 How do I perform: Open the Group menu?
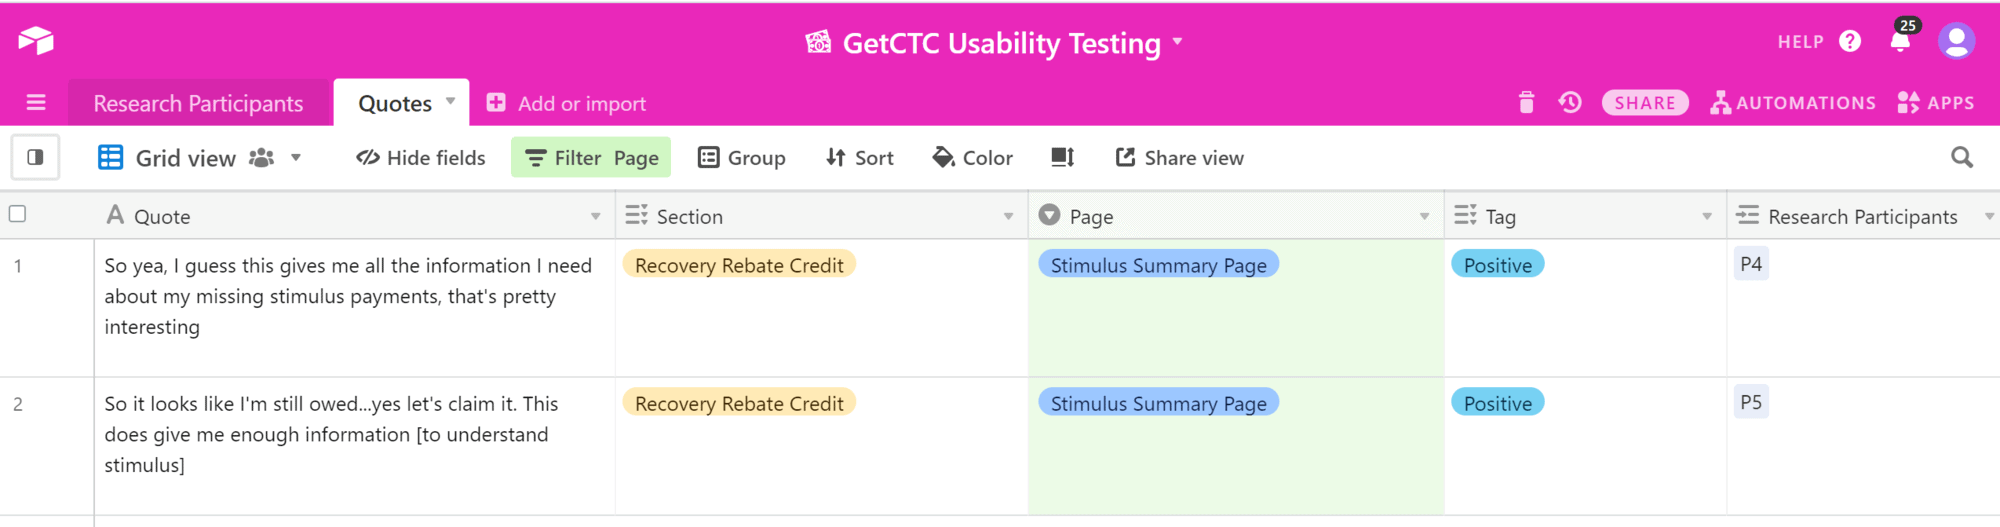click(741, 157)
